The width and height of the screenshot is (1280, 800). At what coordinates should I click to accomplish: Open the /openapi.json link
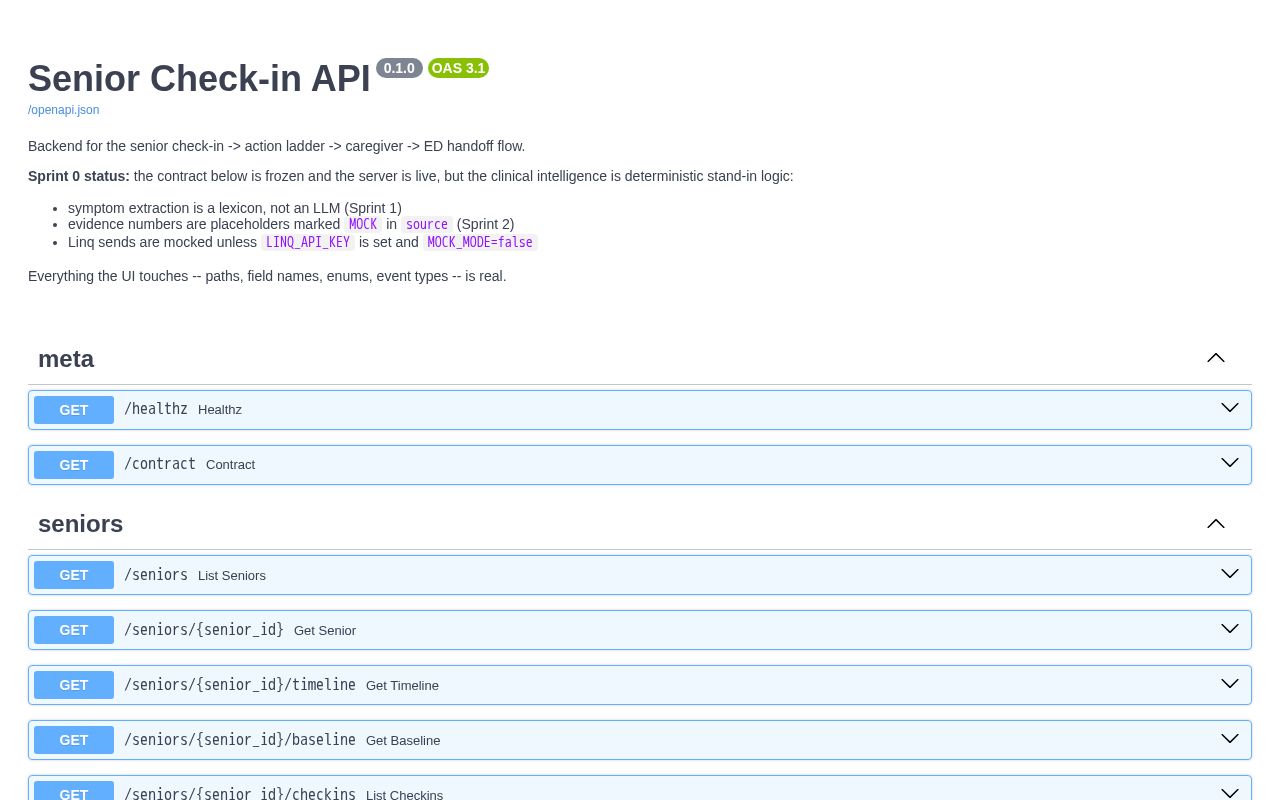tap(63, 110)
